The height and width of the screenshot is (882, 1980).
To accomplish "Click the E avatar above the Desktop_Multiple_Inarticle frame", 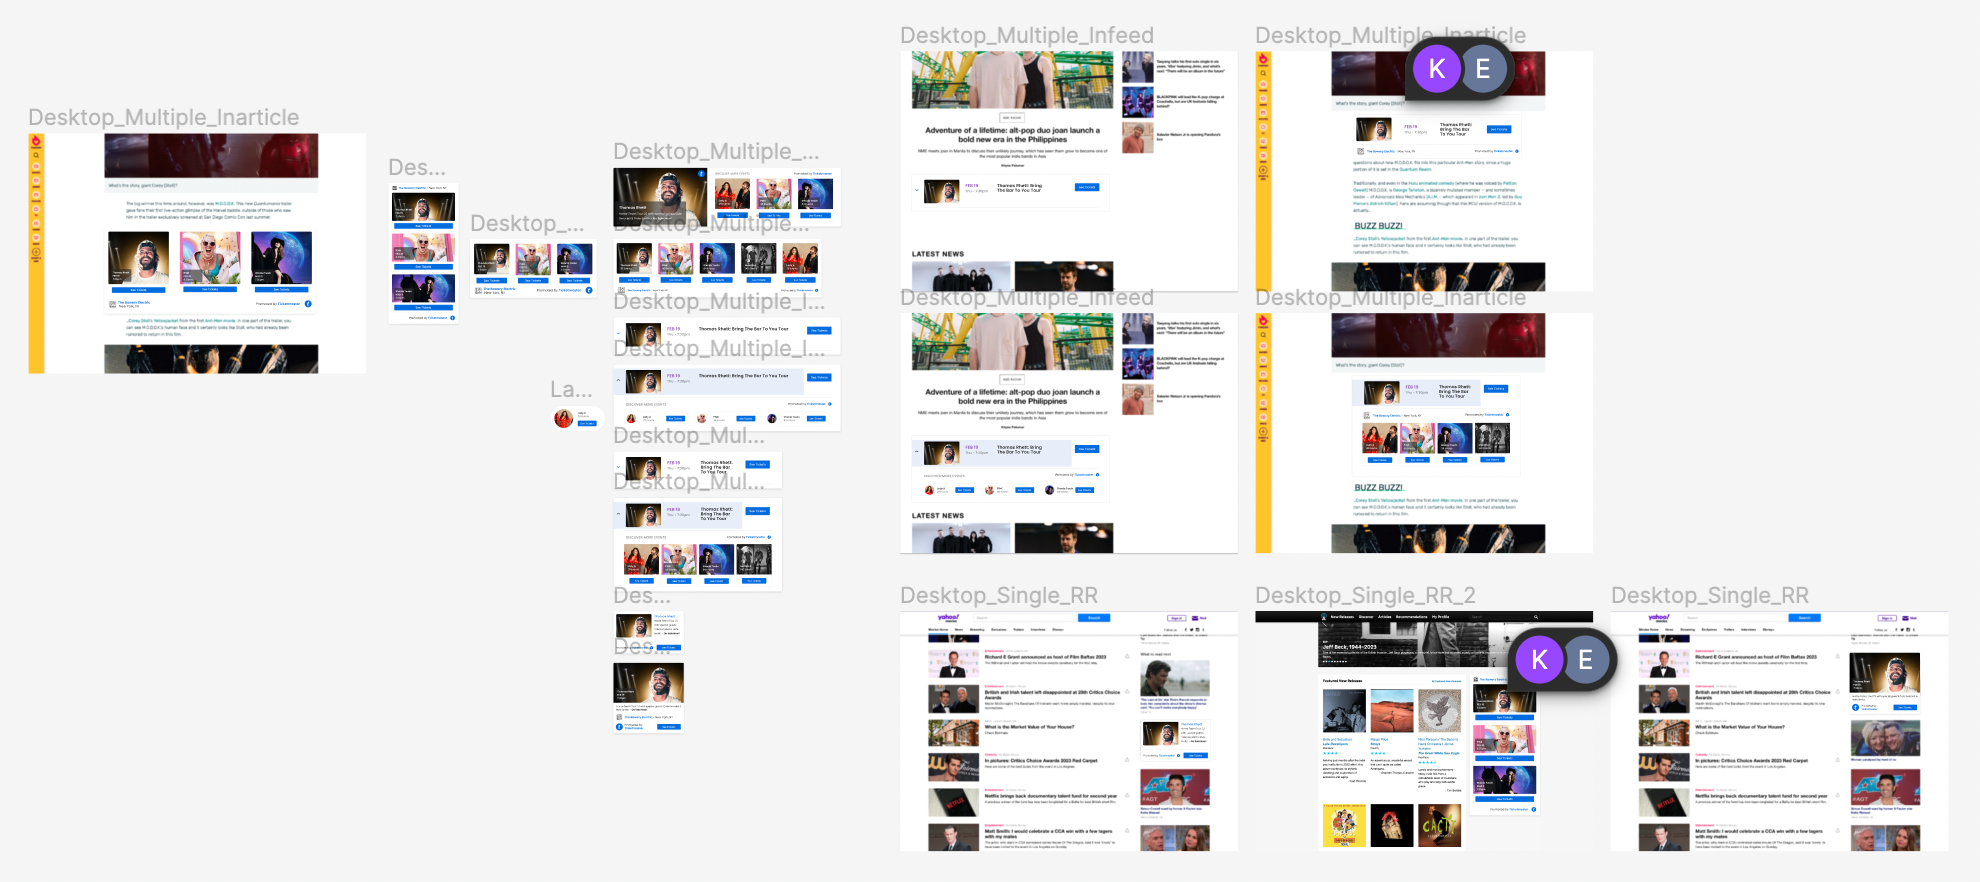I will (1483, 69).
